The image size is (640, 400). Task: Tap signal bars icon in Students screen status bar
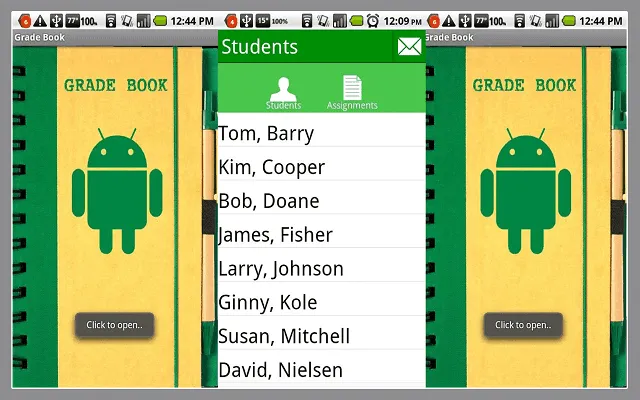340,21
